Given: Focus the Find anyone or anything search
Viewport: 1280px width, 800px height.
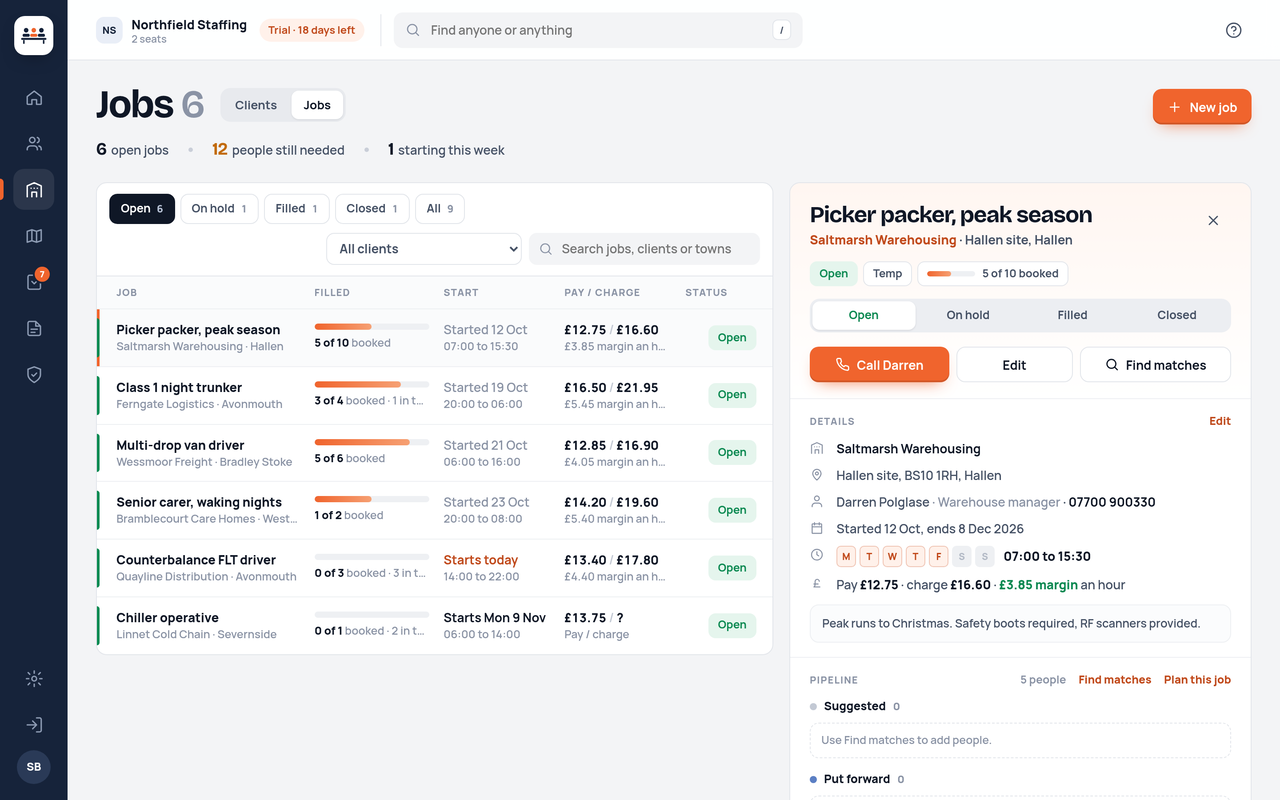Looking at the screenshot, I should [x=598, y=30].
